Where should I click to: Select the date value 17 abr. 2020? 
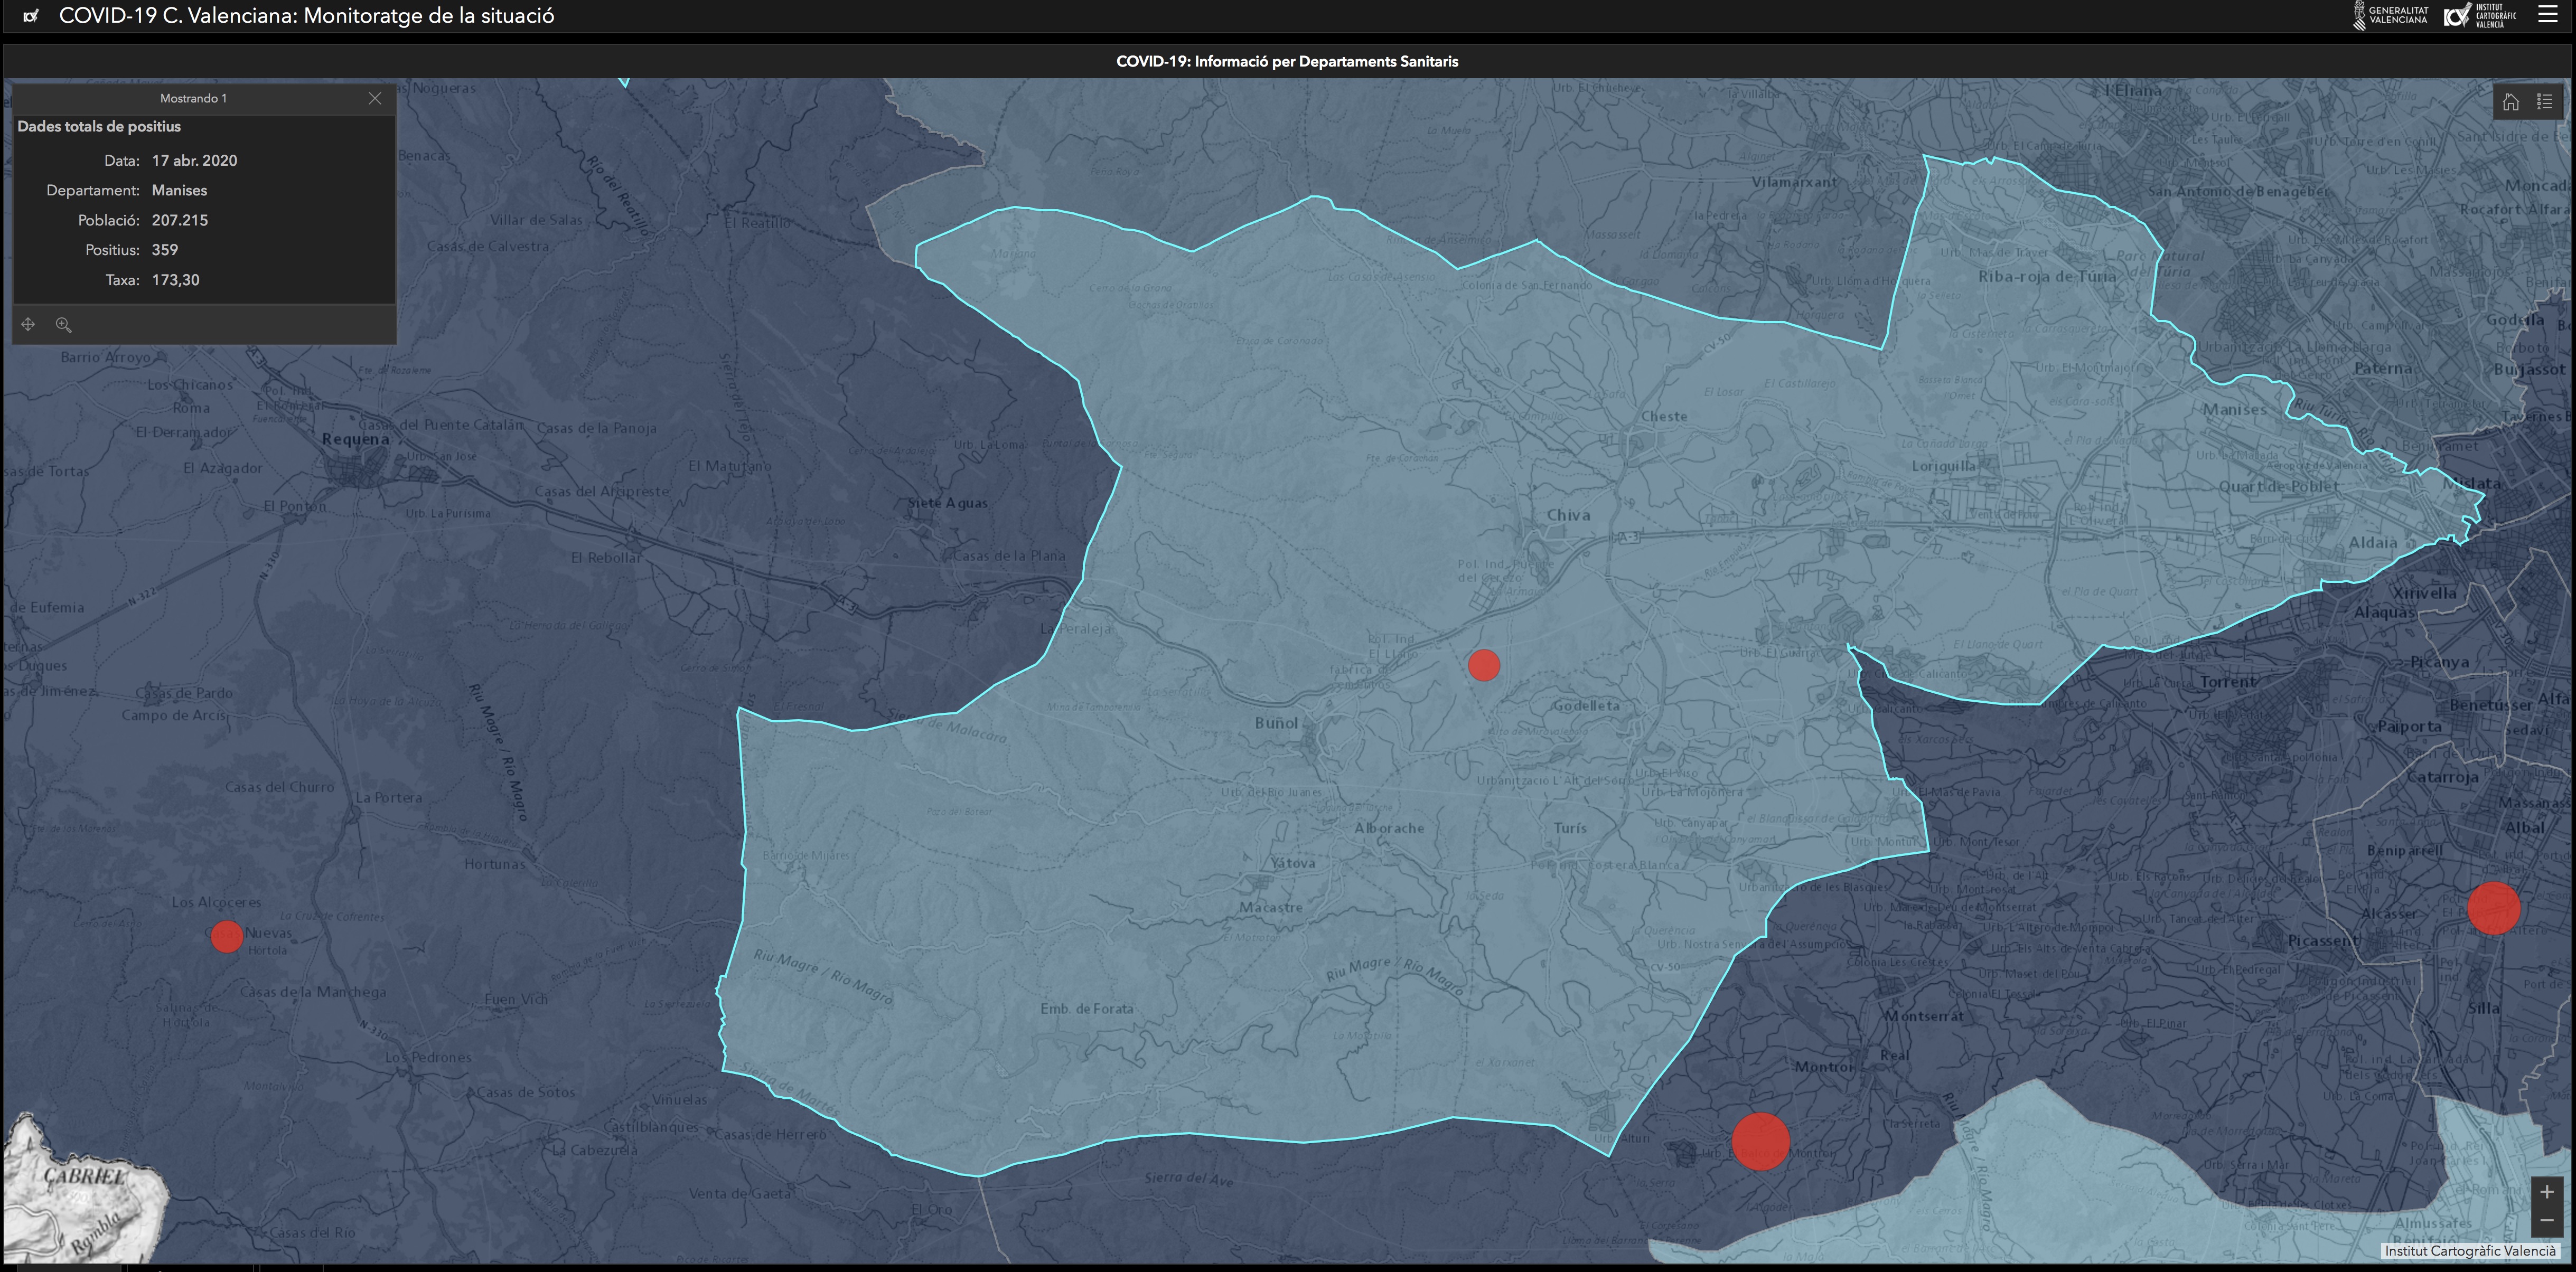coord(194,160)
